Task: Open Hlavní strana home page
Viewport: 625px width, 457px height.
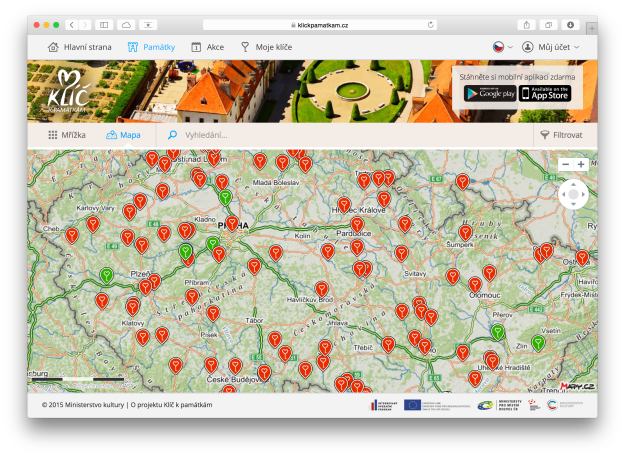Action: (79, 47)
